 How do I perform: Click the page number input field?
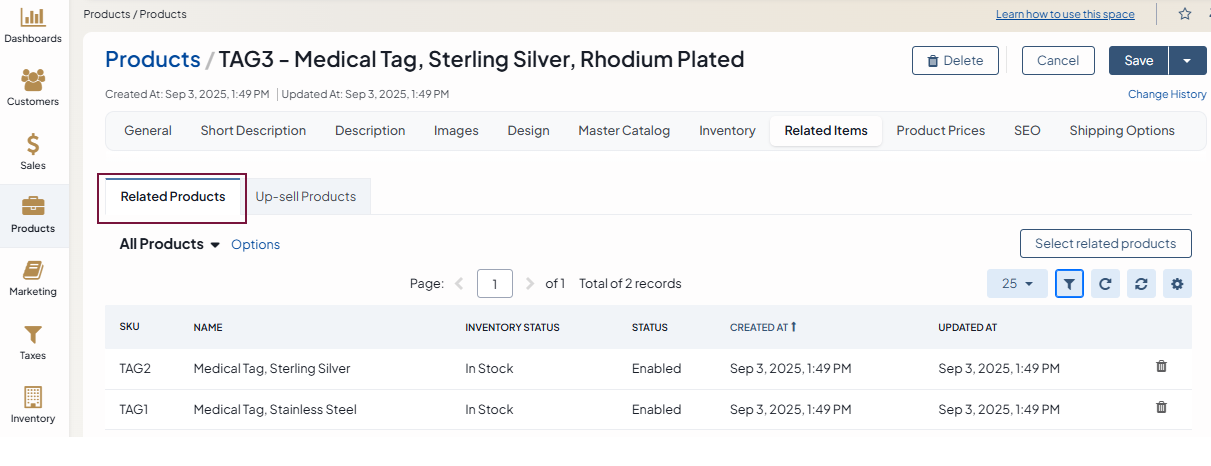(x=495, y=284)
